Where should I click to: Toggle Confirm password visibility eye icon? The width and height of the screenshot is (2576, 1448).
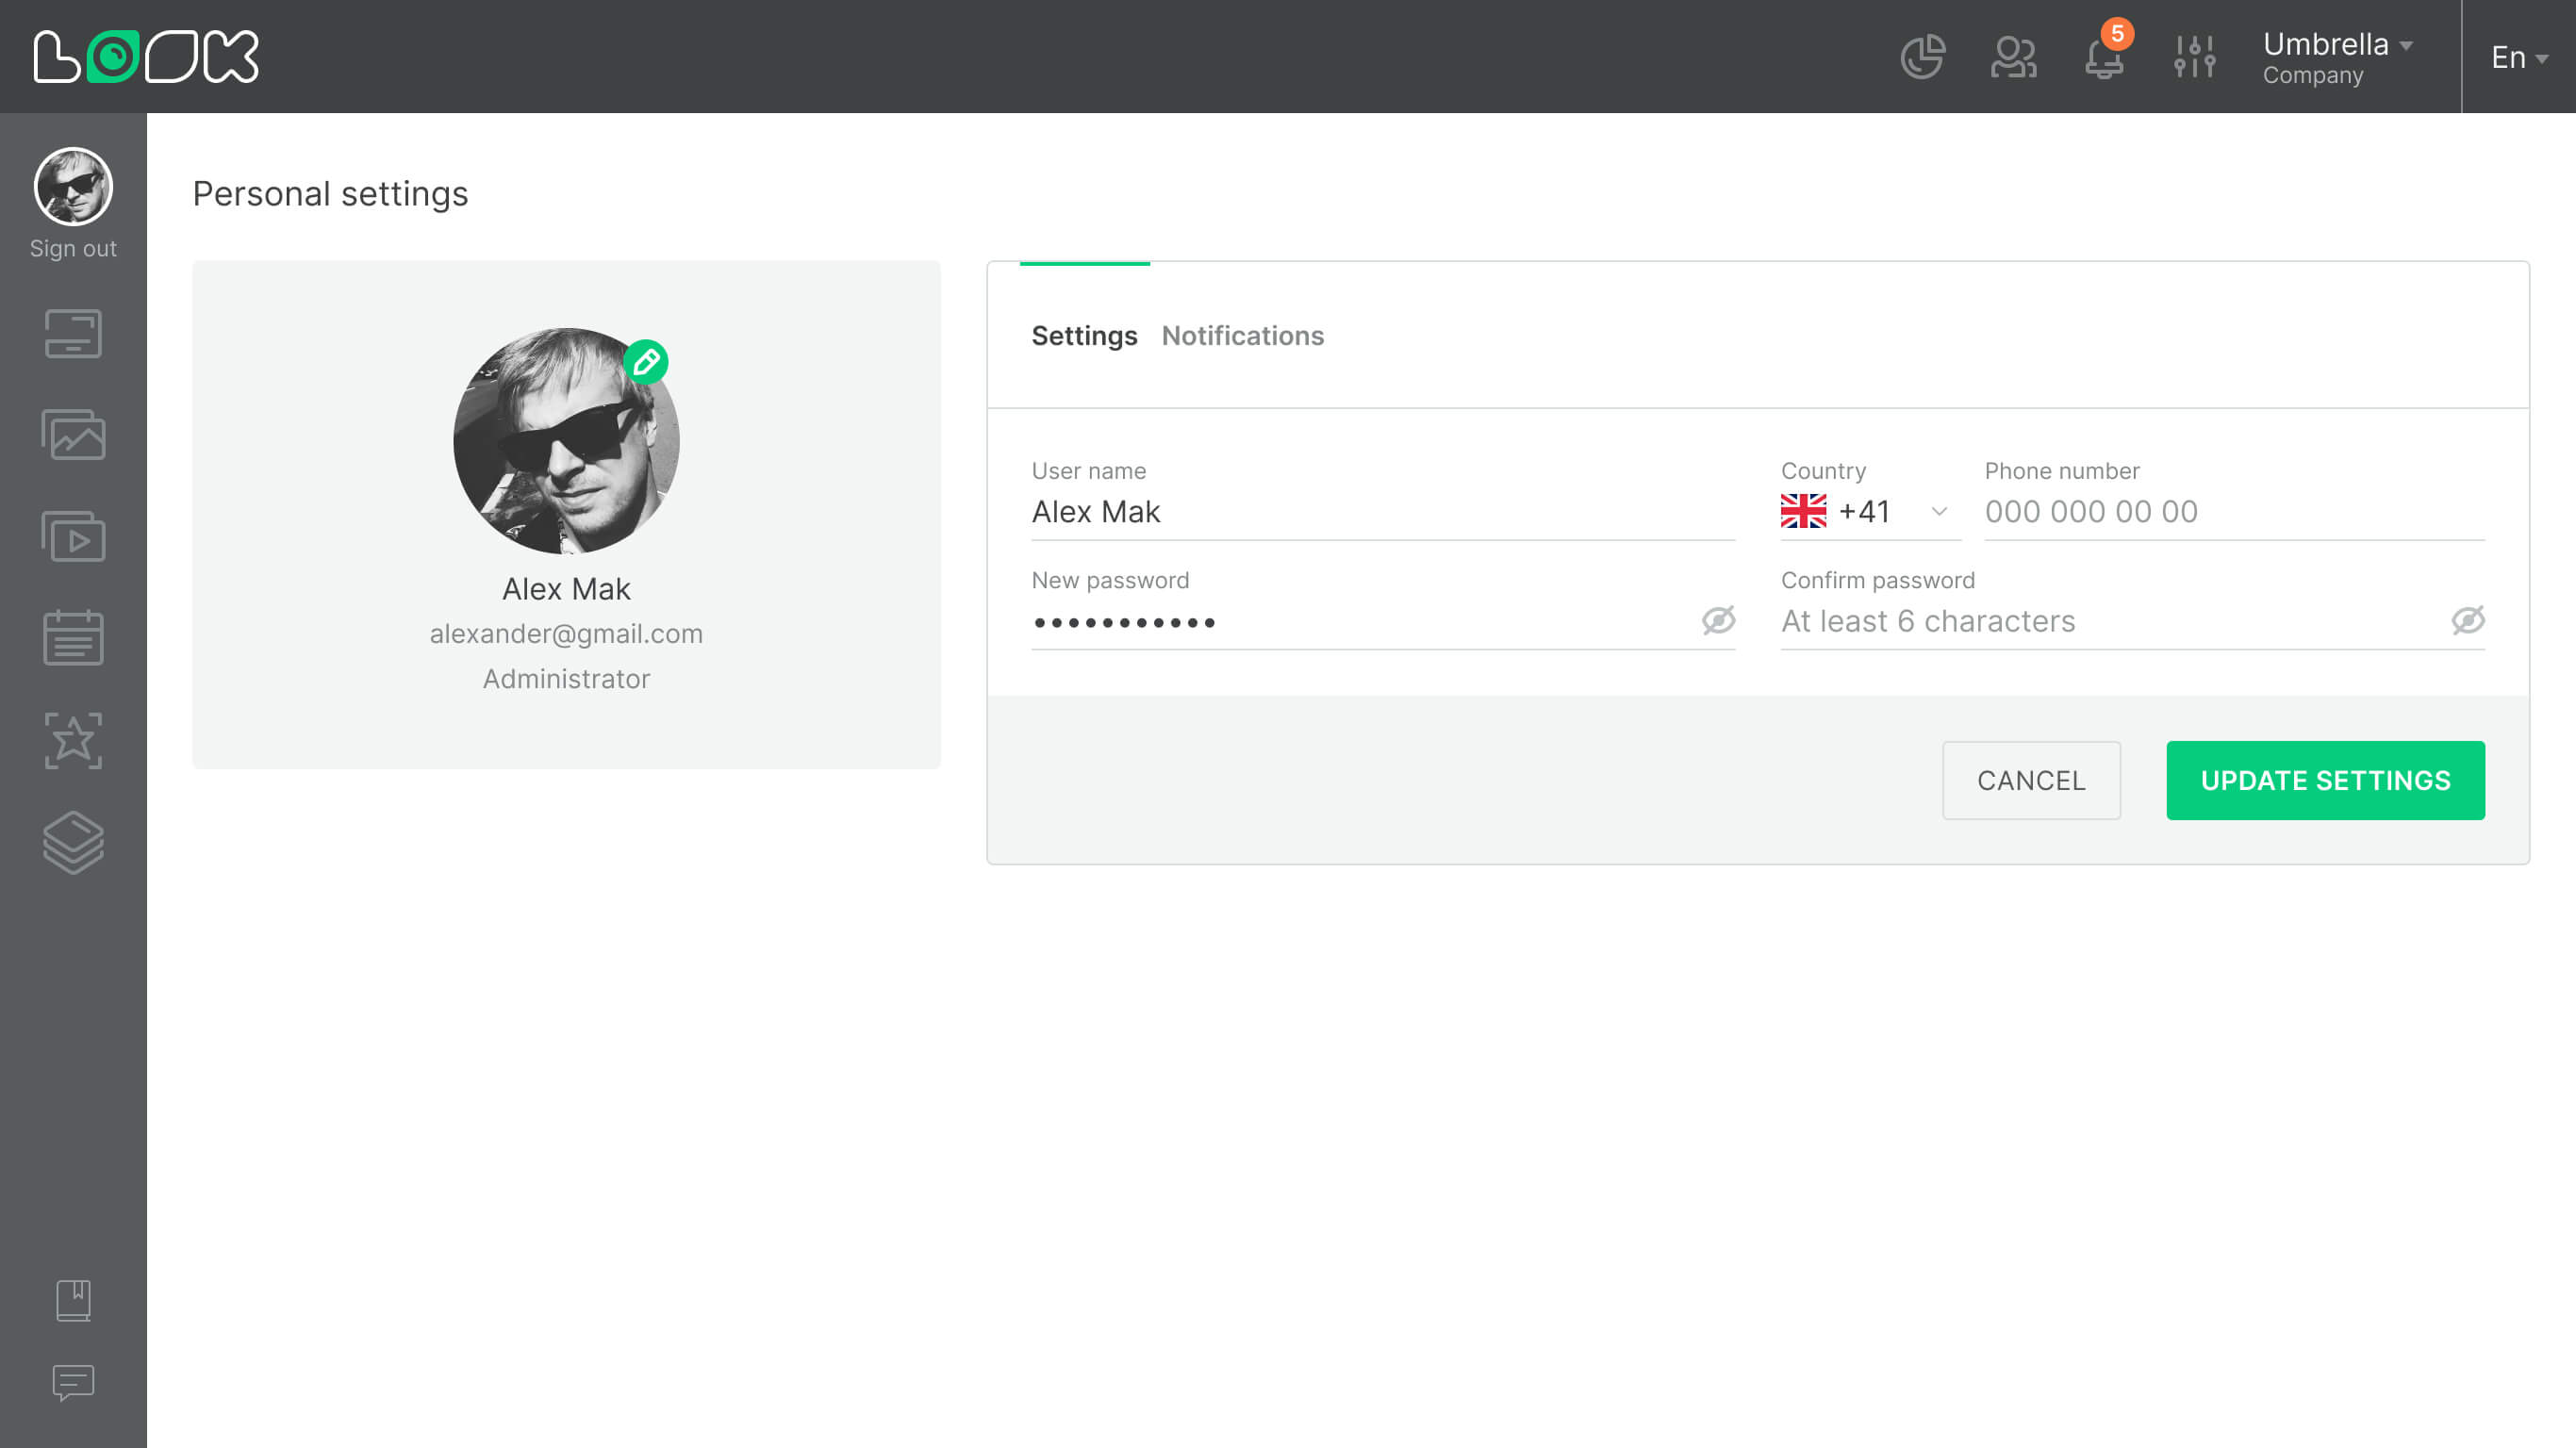click(2467, 621)
